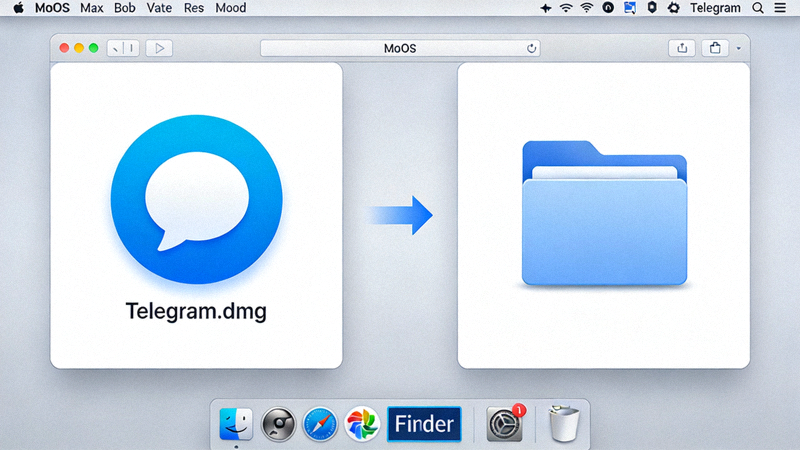
Task: Reload using the address bar refresh icon
Action: point(531,48)
